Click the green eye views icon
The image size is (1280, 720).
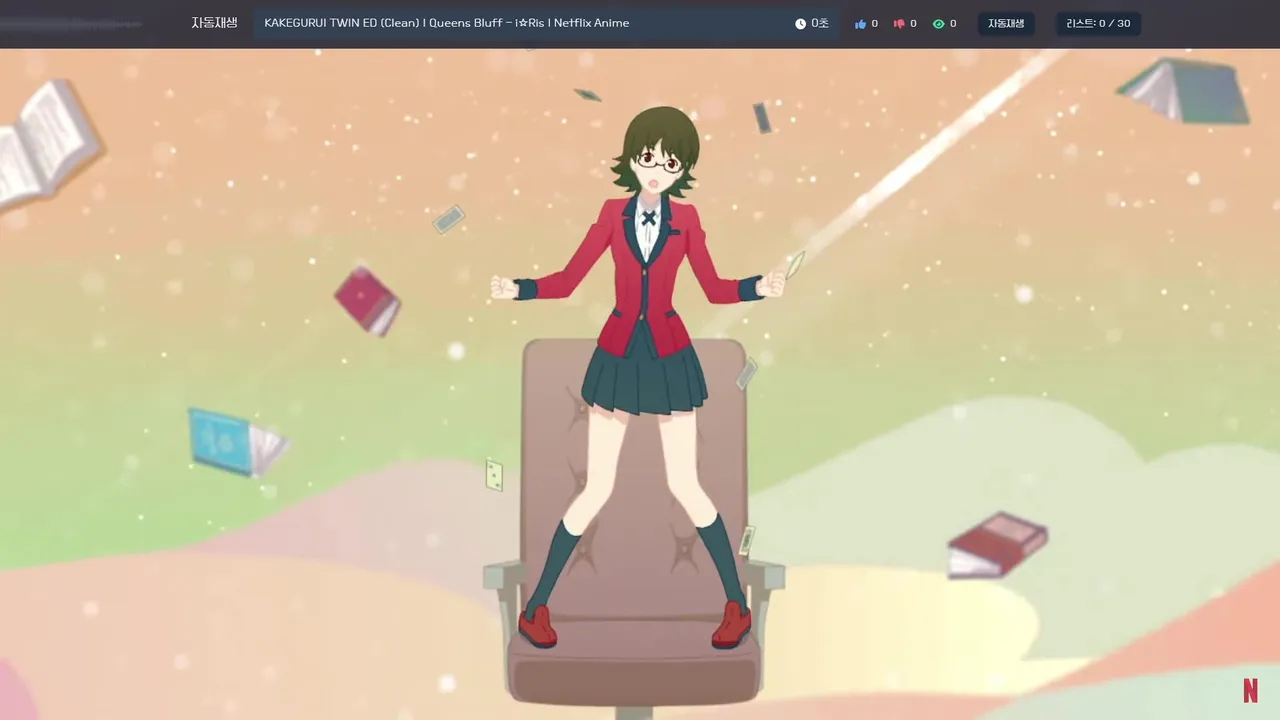tap(938, 23)
